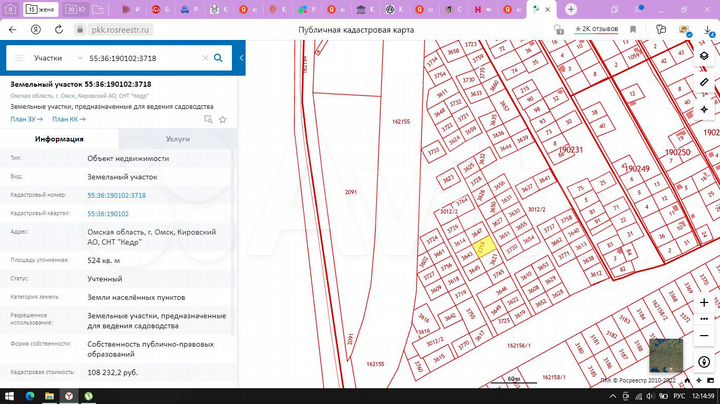Reload the page in browser
The image size is (720, 404).
pos(59,29)
